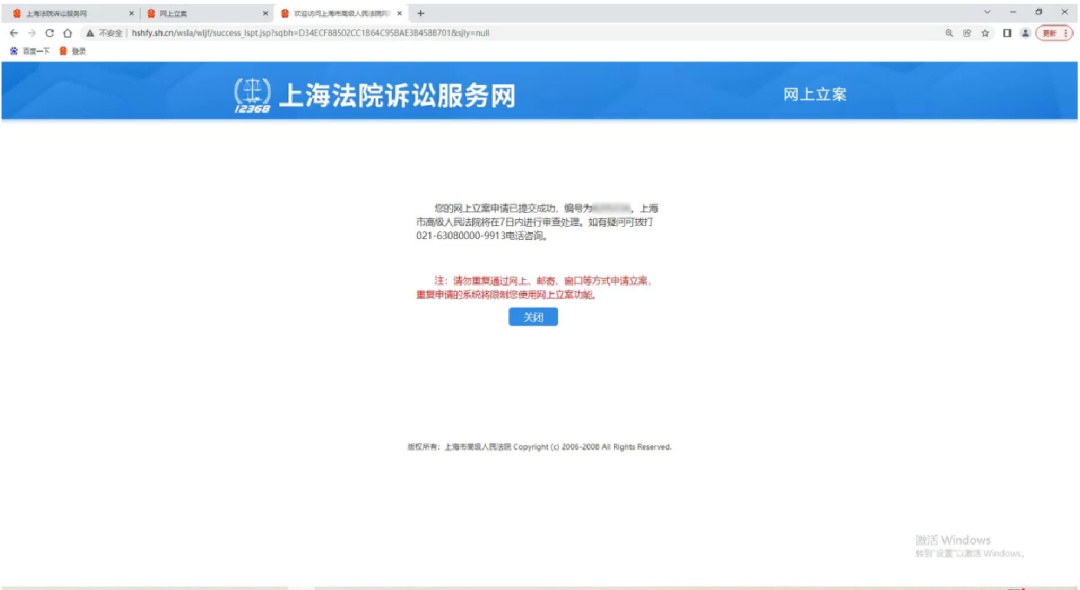Expand the tab search chevron
This screenshot has width=1080, height=590.
tap(987, 12)
